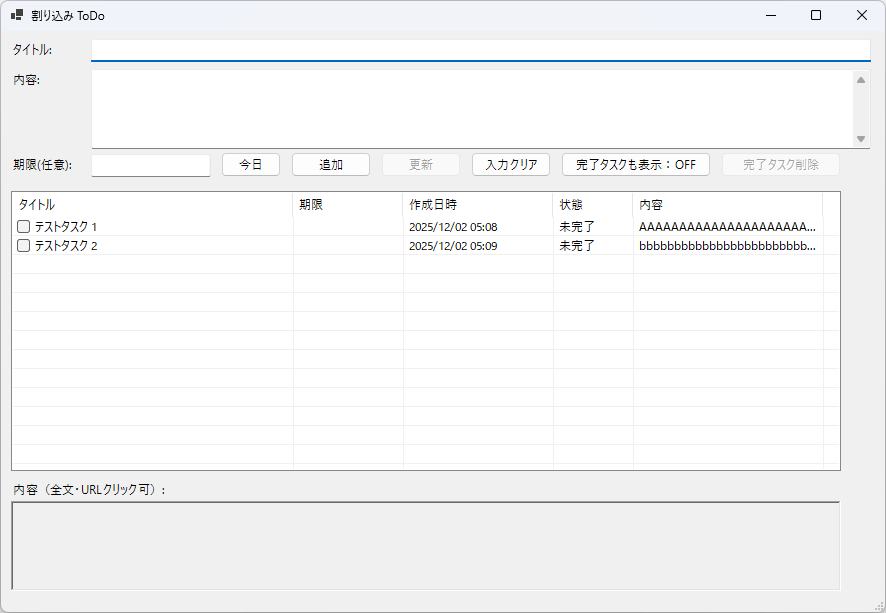Click the 状態 column header
The width and height of the screenshot is (886, 613).
click(x=592, y=204)
